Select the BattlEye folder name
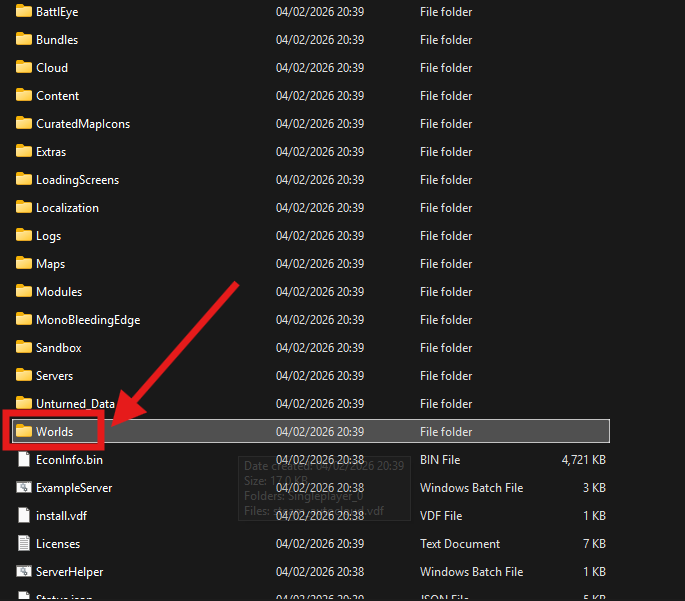Screen dimensions: 685x601 pos(57,12)
